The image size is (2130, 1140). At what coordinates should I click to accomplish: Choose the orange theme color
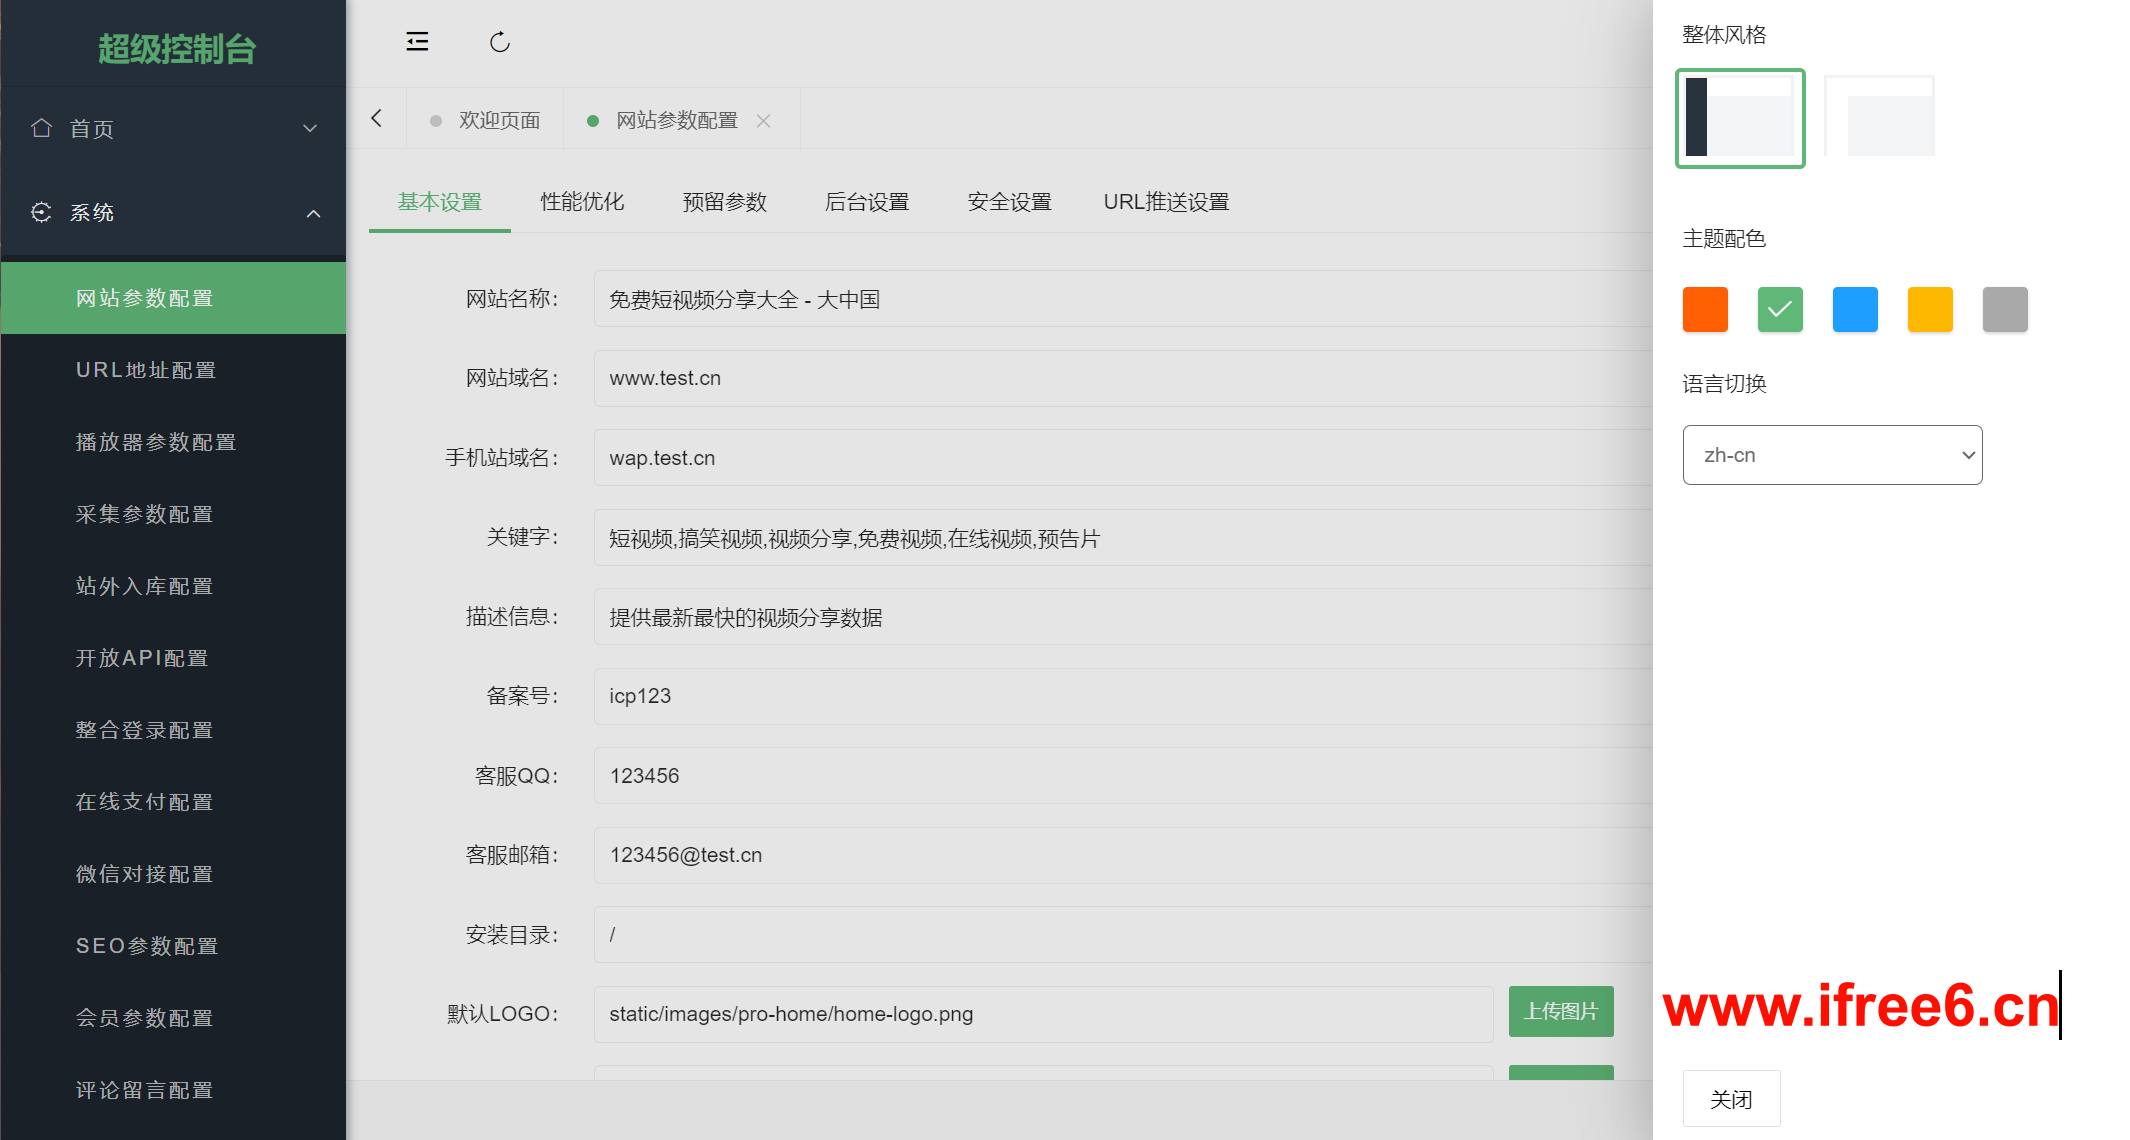(x=1705, y=309)
